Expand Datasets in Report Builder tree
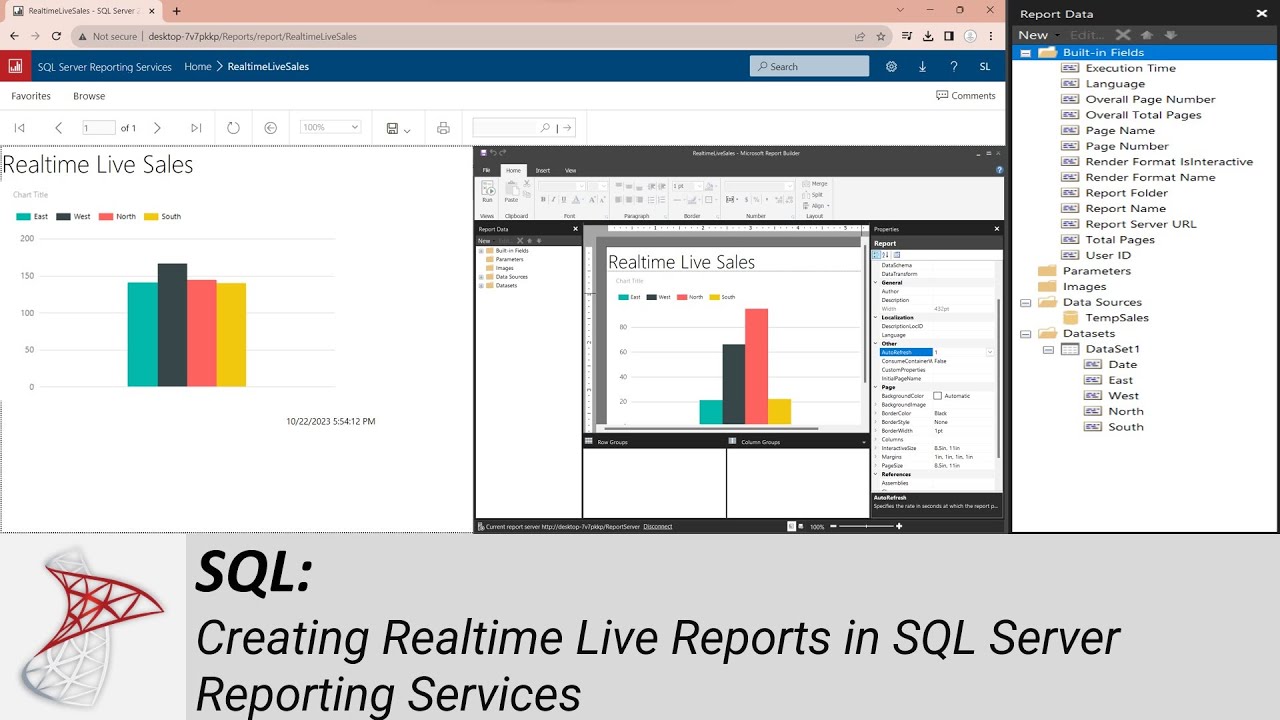This screenshot has width=1280, height=720. pos(481,285)
